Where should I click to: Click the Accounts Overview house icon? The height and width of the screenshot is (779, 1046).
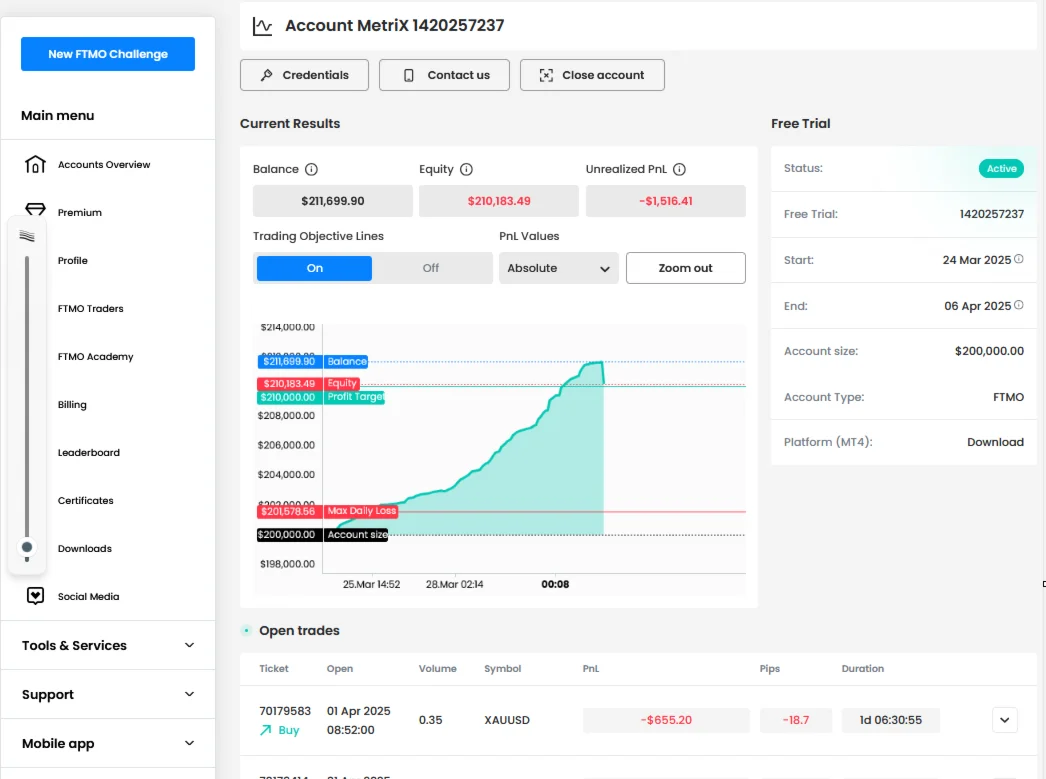(x=35, y=165)
